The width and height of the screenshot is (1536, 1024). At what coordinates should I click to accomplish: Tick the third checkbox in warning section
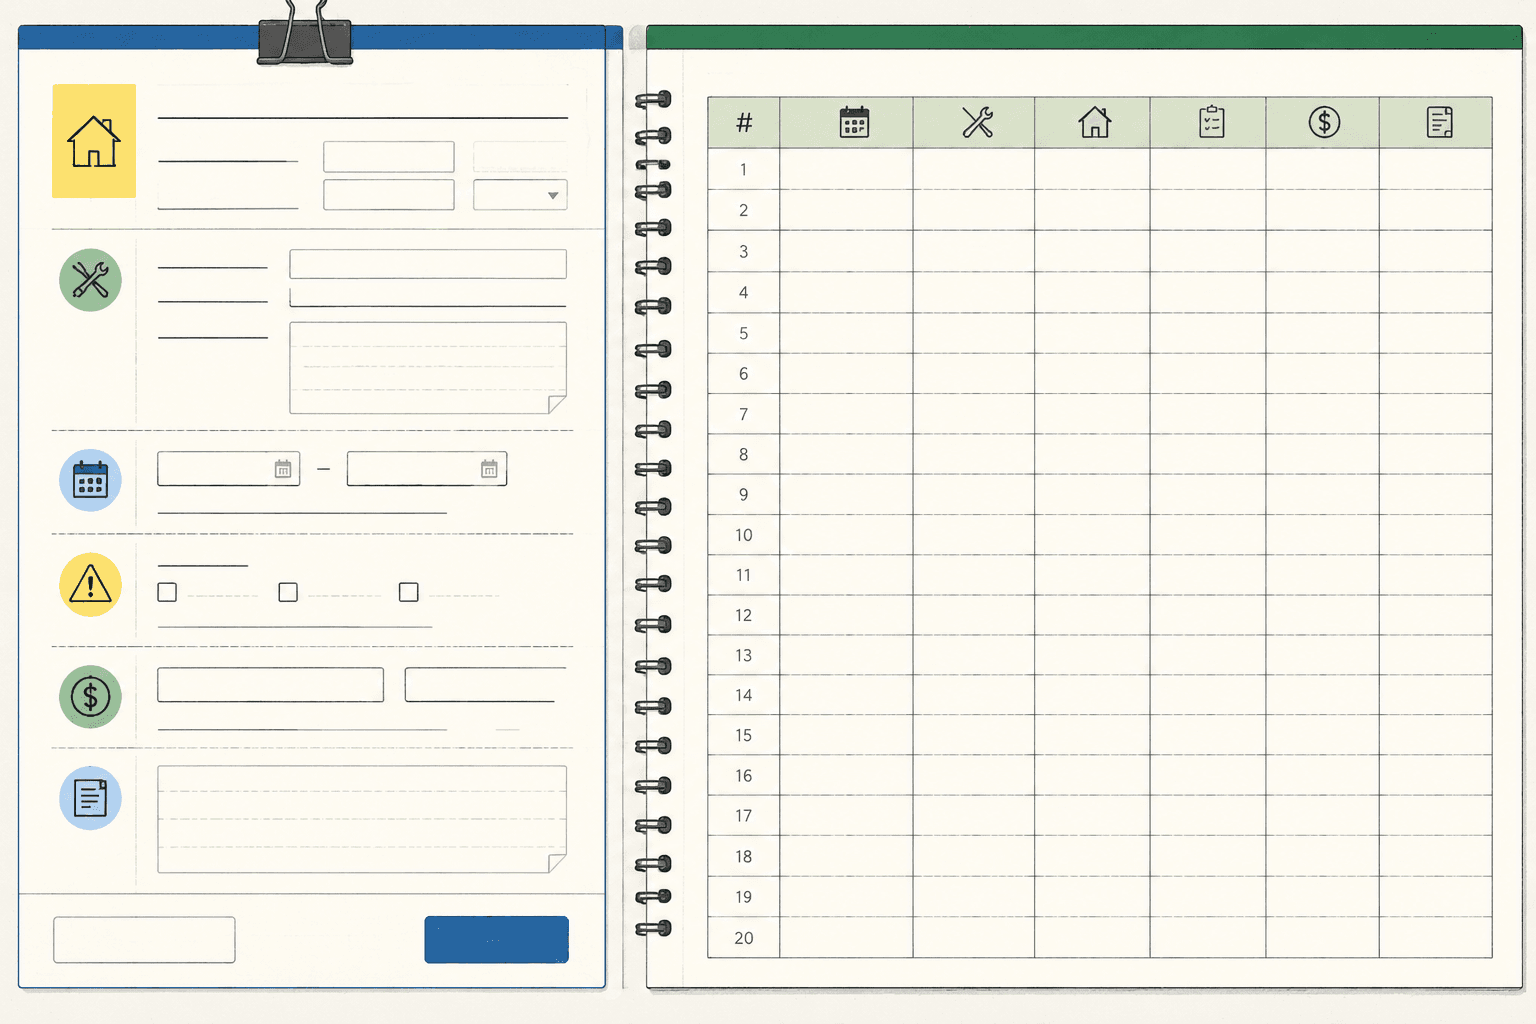pyautogui.click(x=408, y=592)
